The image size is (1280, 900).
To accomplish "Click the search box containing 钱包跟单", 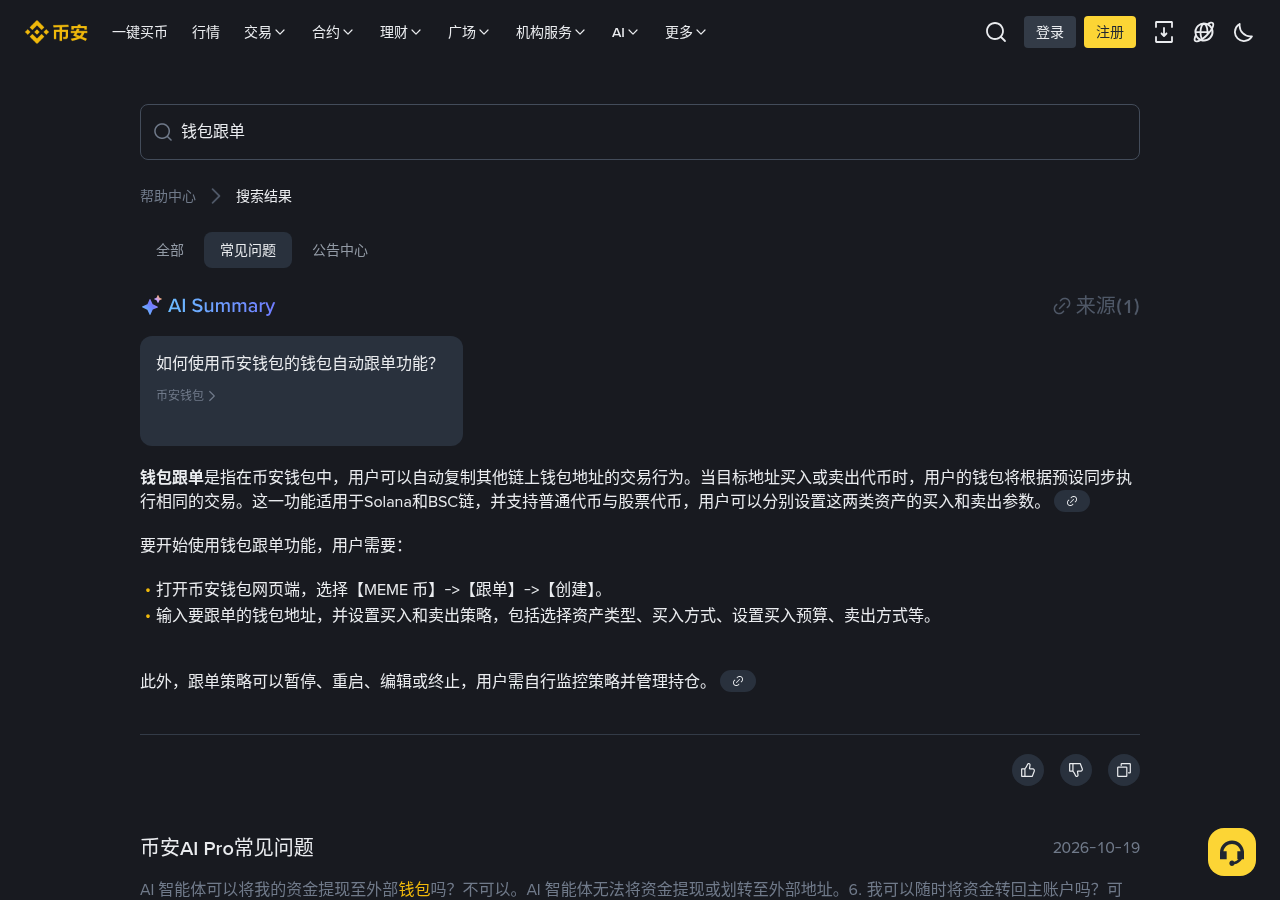I will pos(640,132).
